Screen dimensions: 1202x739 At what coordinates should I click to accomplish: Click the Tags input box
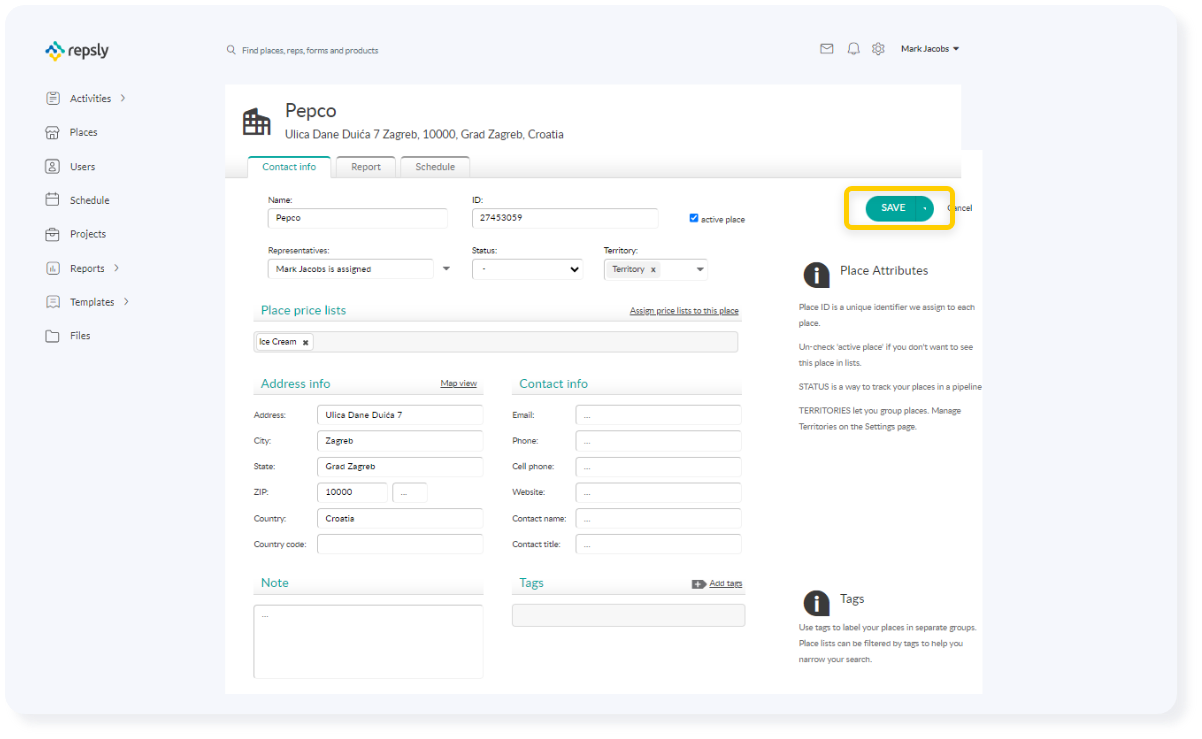(628, 615)
